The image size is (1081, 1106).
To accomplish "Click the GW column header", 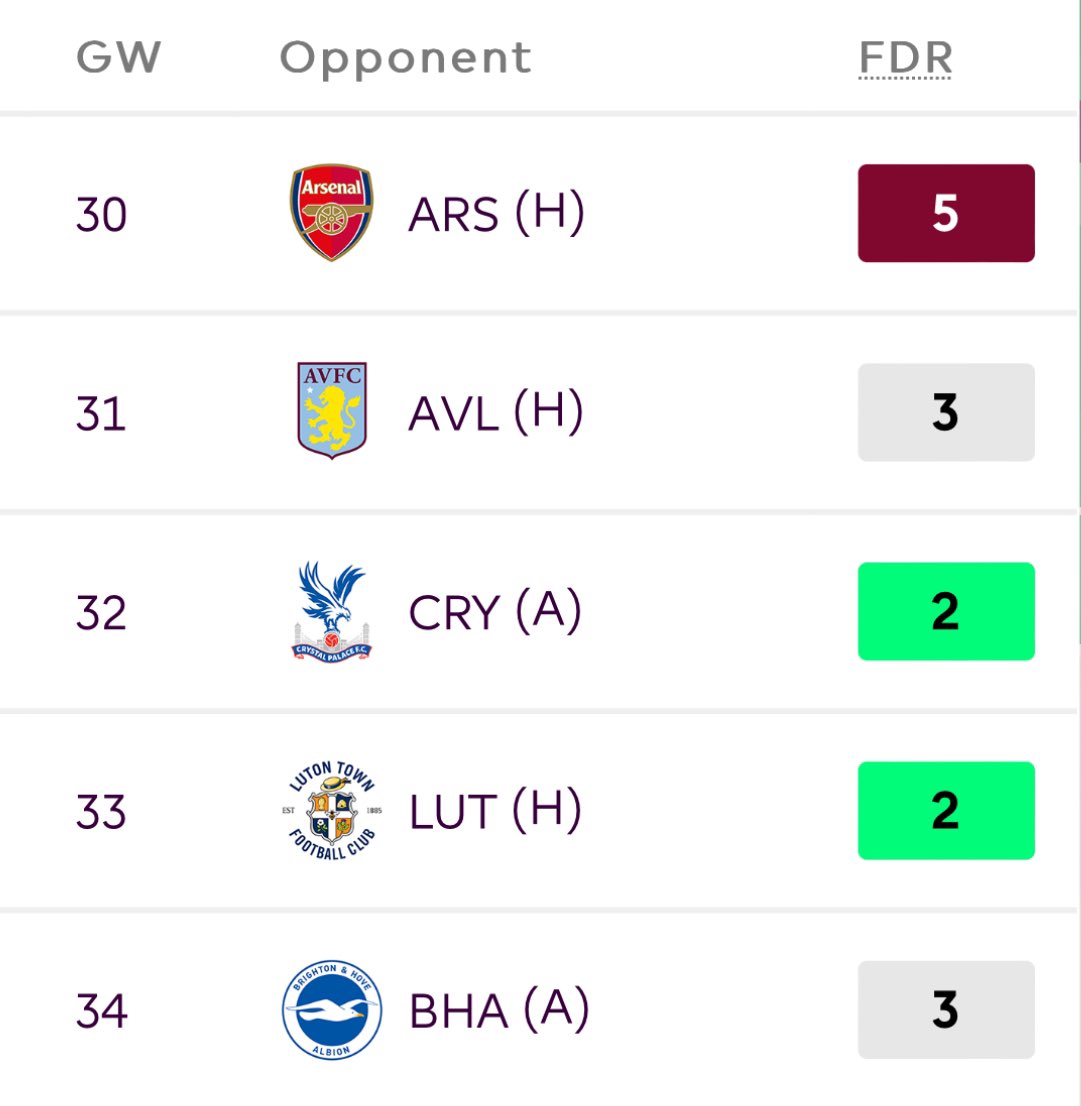I will tap(118, 56).
